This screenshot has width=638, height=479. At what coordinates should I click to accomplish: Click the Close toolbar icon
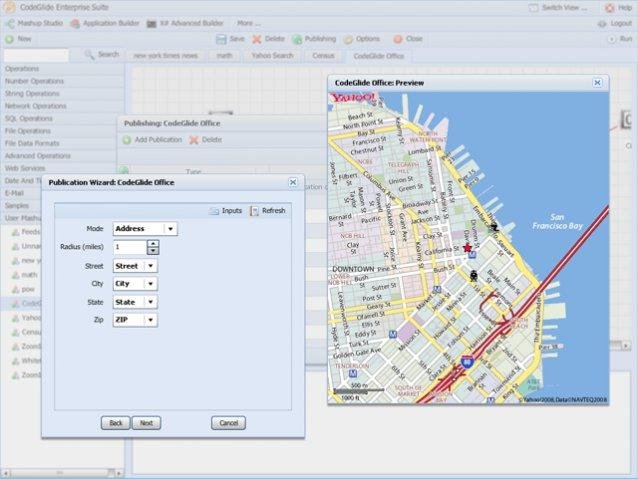(398, 39)
